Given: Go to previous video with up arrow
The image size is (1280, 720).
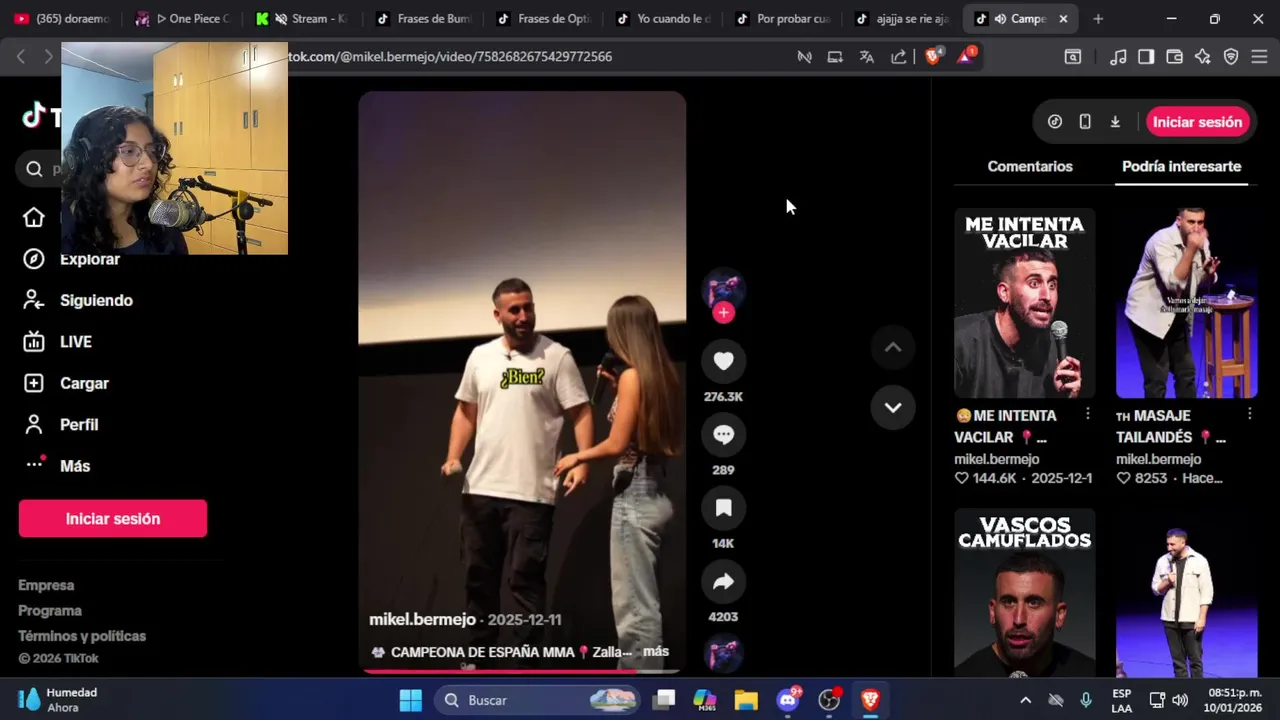Looking at the screenshot, I should coord(893,347).
